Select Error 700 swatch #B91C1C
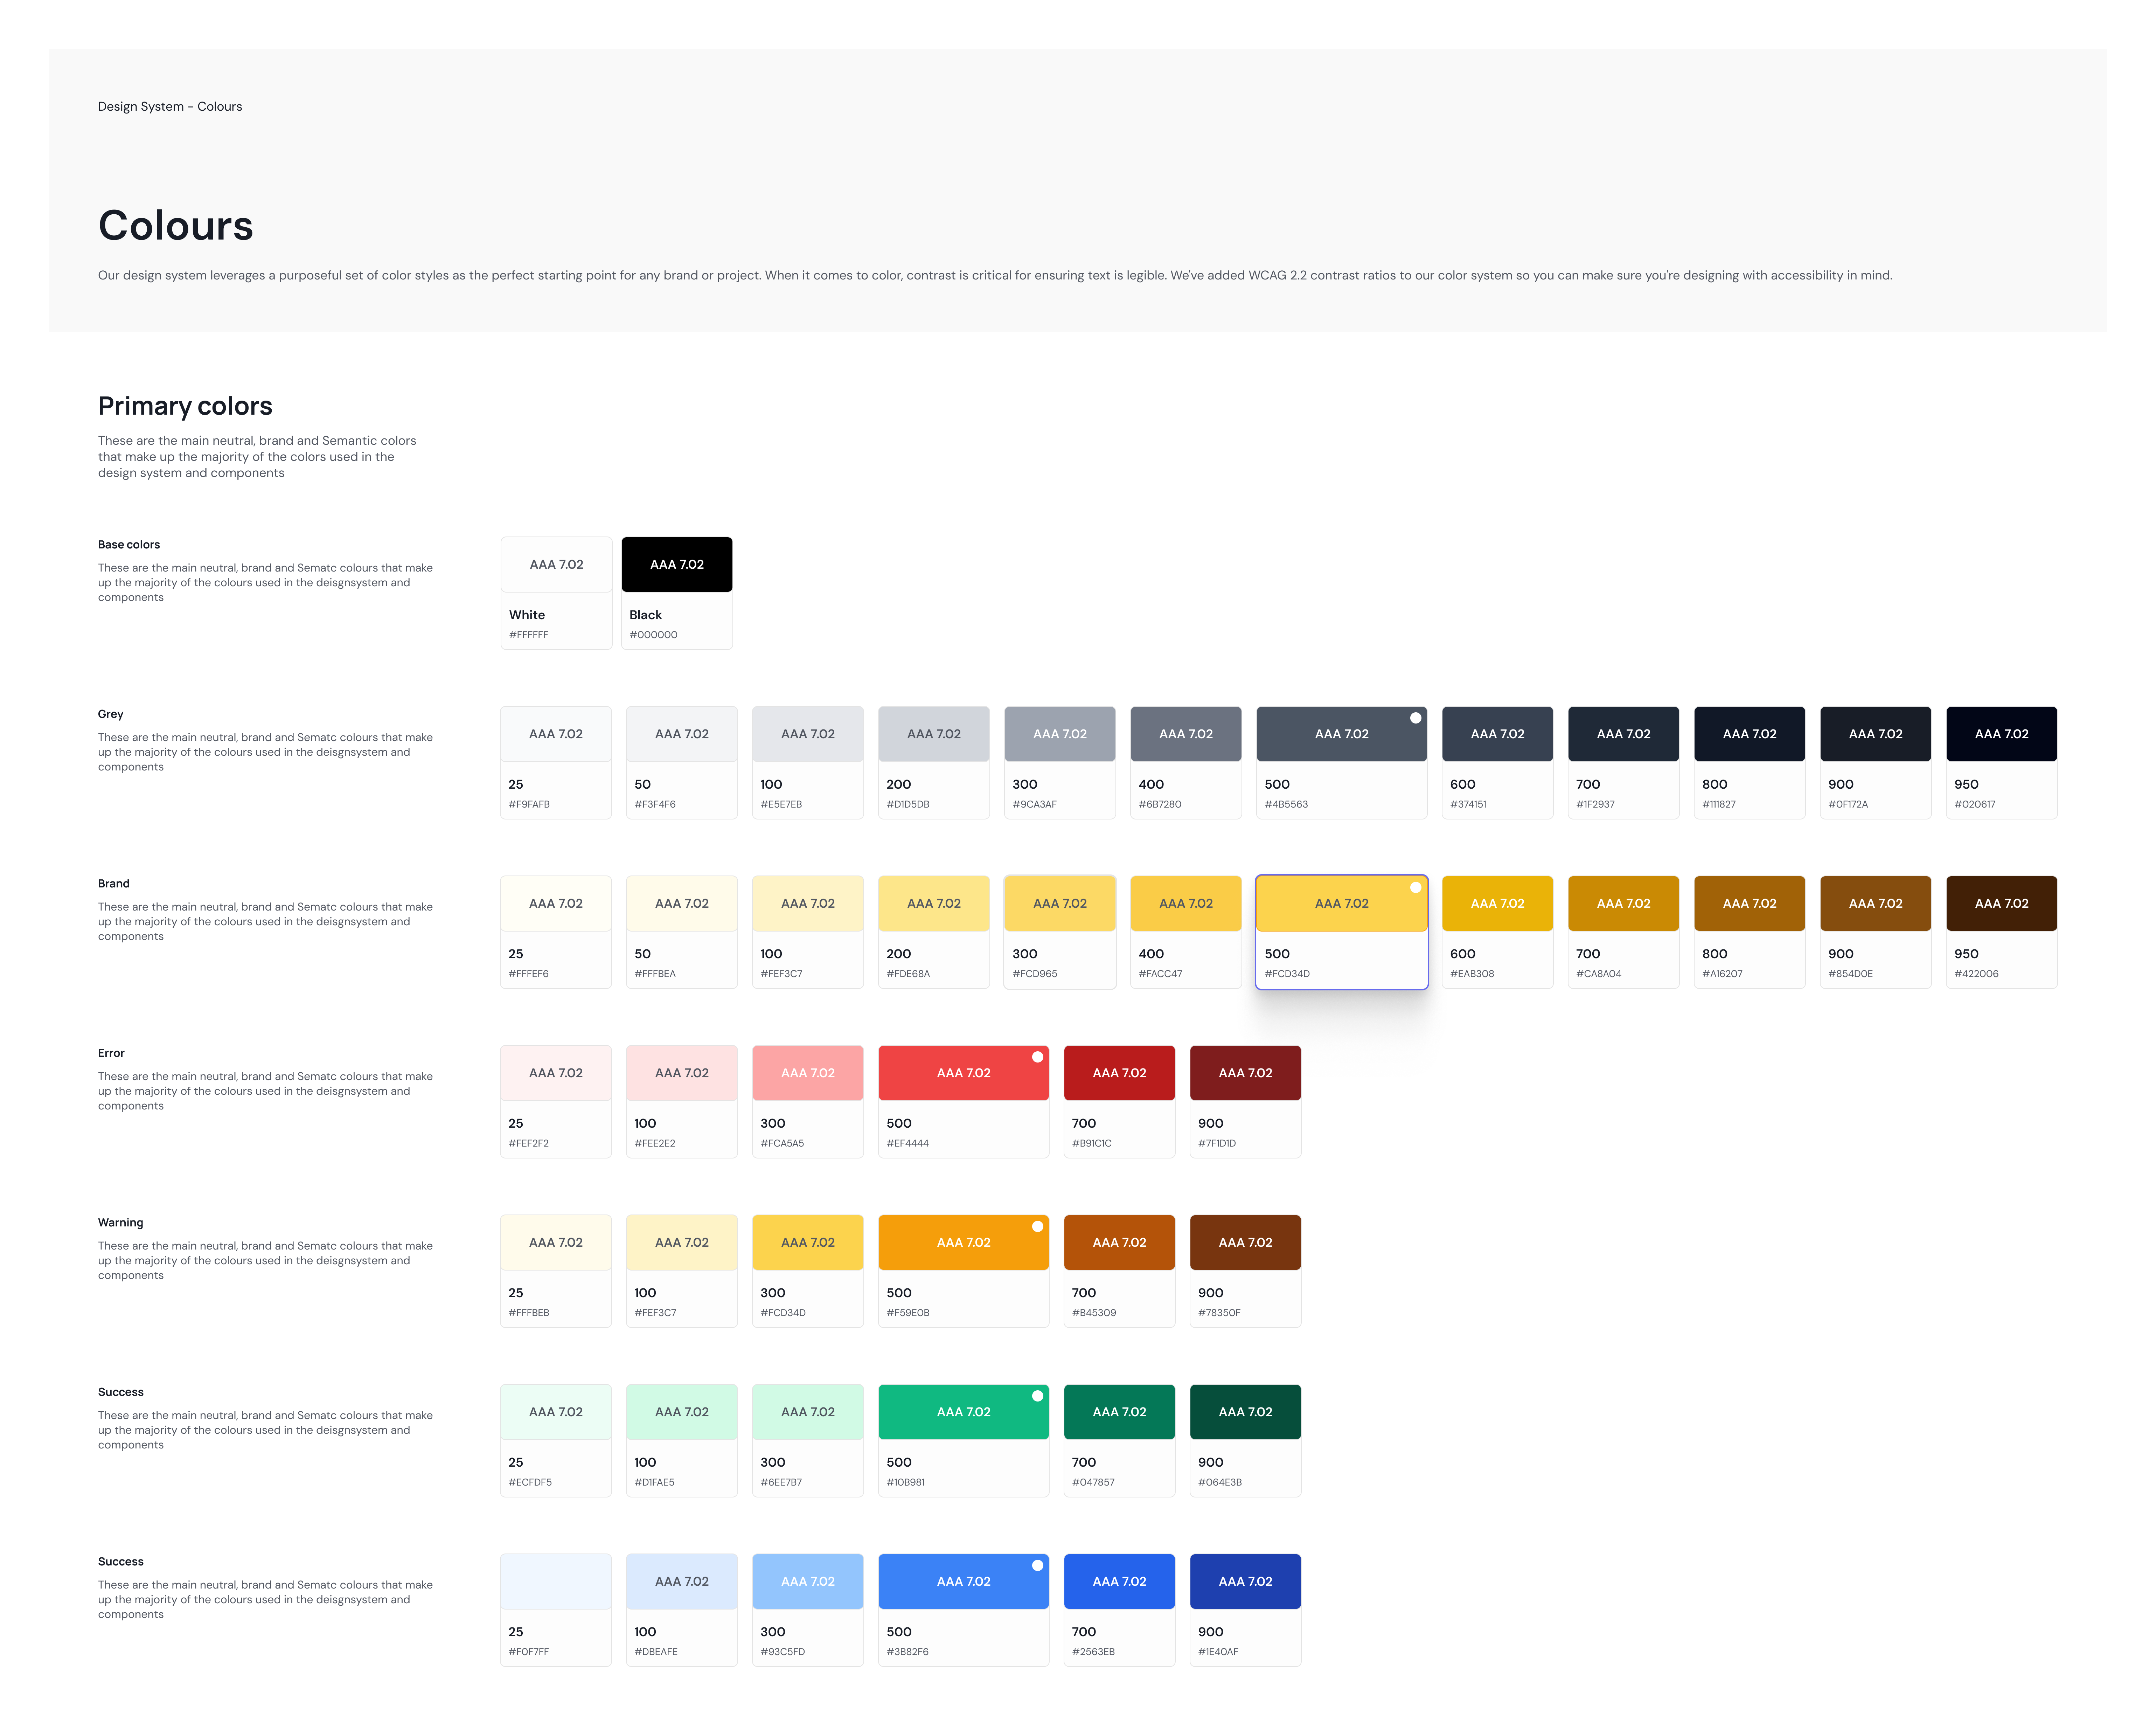Screen dimensions: 2156x1716 coord(1120,1102)
